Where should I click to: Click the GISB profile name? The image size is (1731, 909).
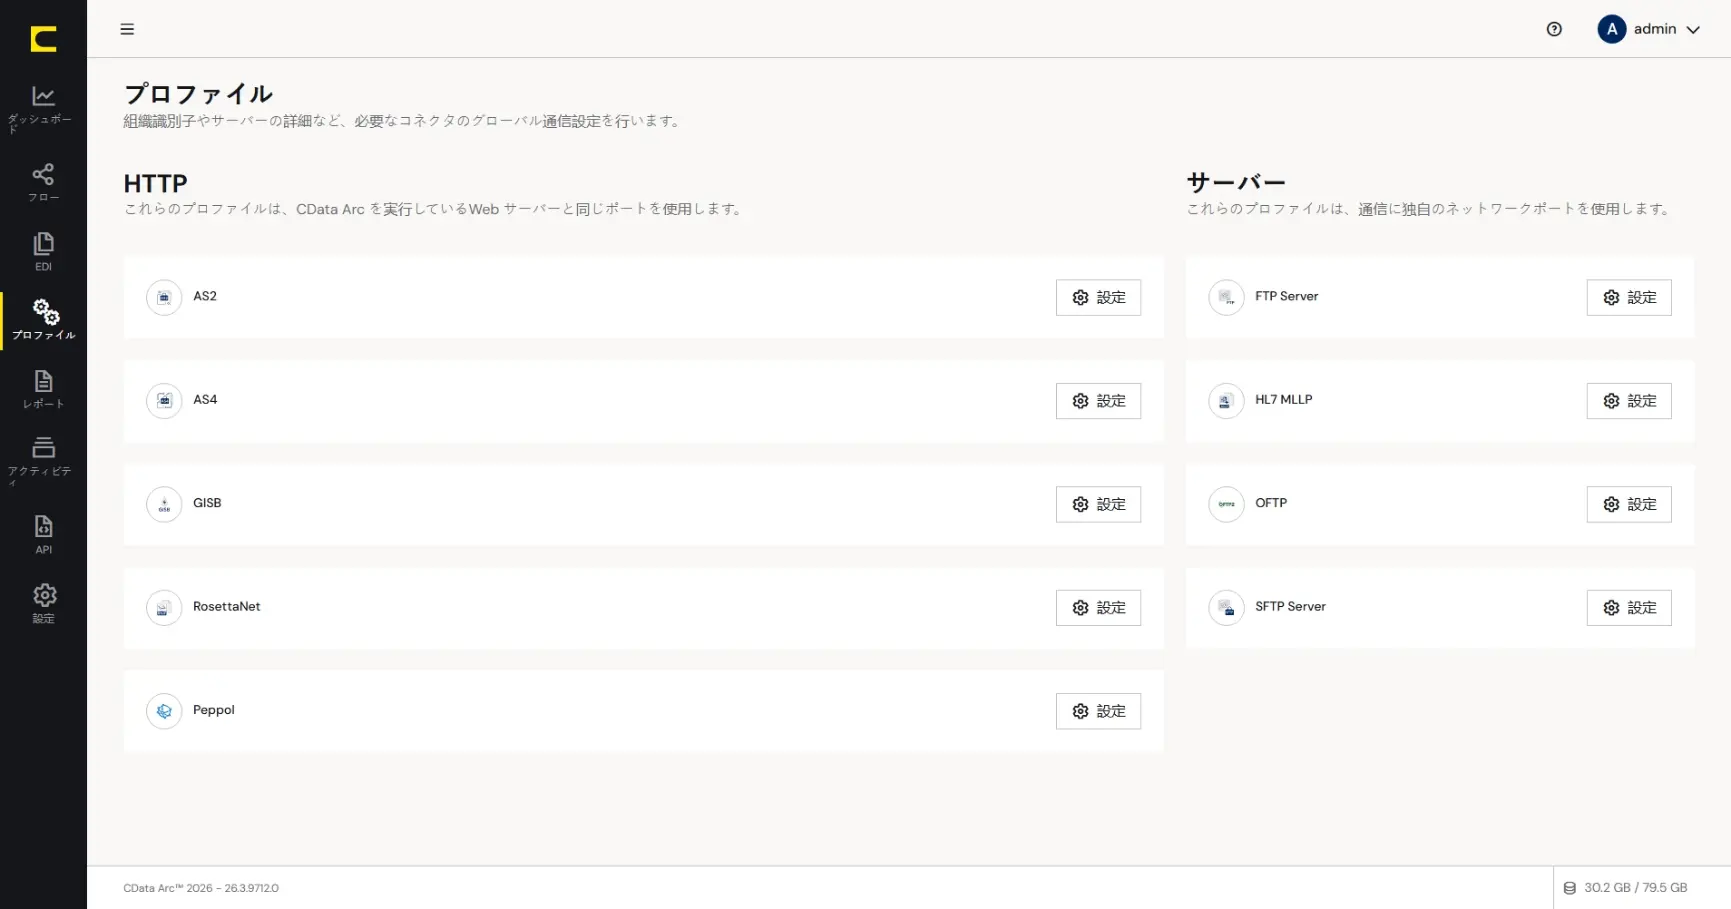click(x=207, y=503)
